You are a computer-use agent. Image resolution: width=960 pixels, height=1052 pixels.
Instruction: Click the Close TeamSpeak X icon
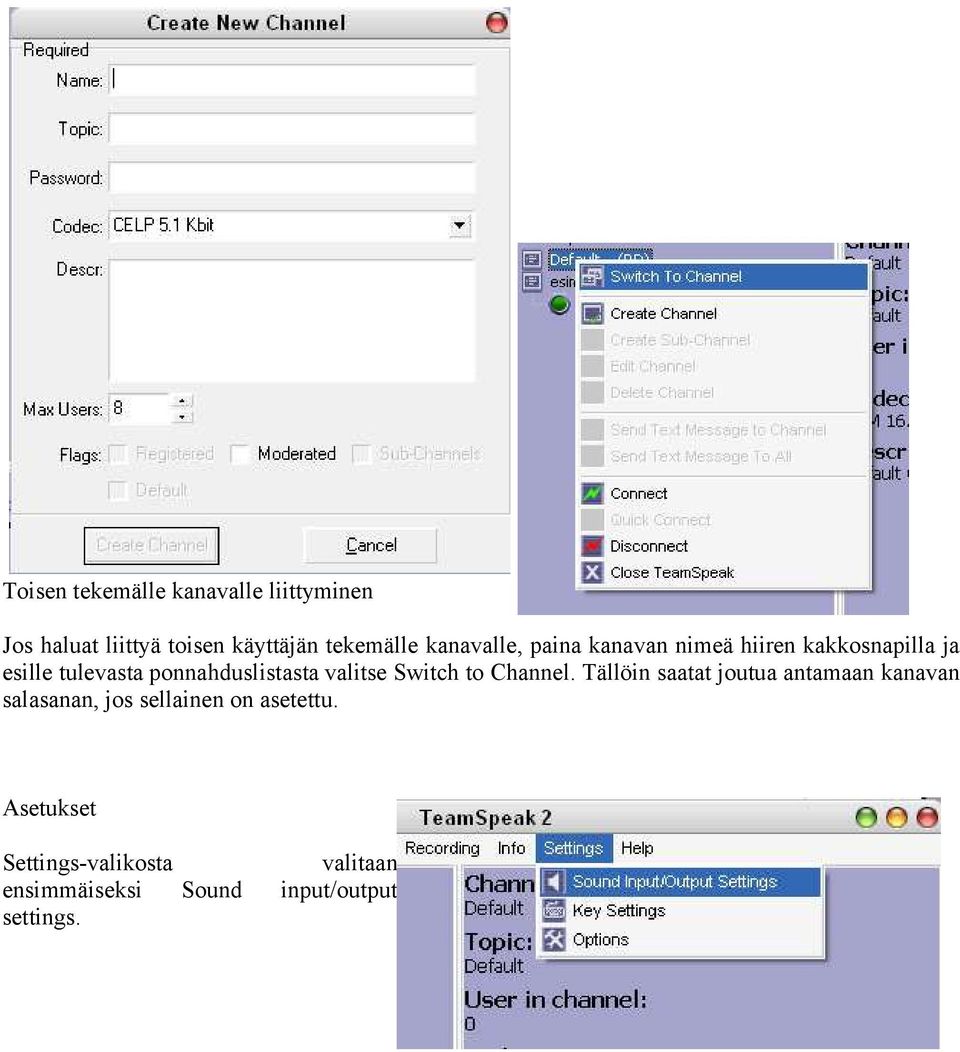pos(592,572)
